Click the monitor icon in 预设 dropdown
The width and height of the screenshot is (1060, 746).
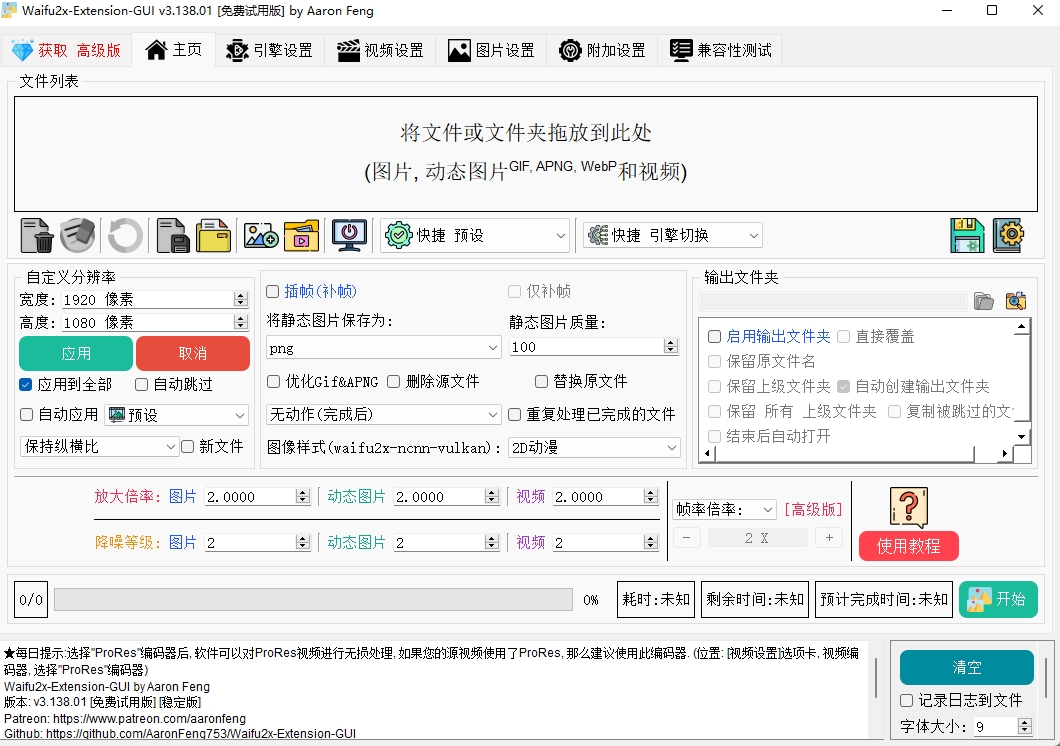click(x=116, y=415)
